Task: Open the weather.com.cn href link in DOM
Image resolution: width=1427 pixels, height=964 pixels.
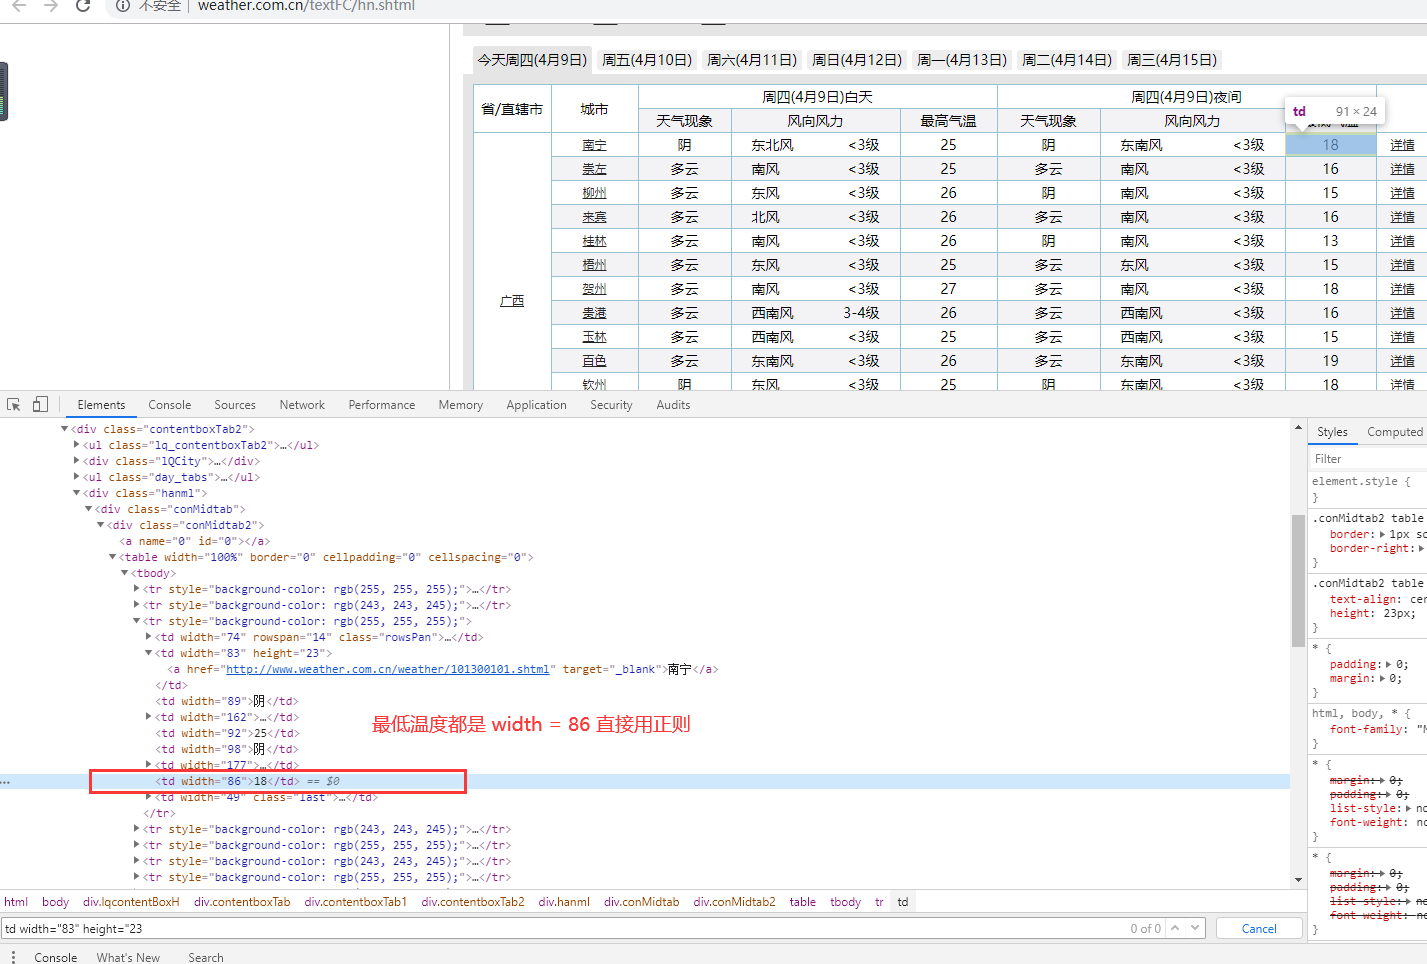Action: (388, 669)
